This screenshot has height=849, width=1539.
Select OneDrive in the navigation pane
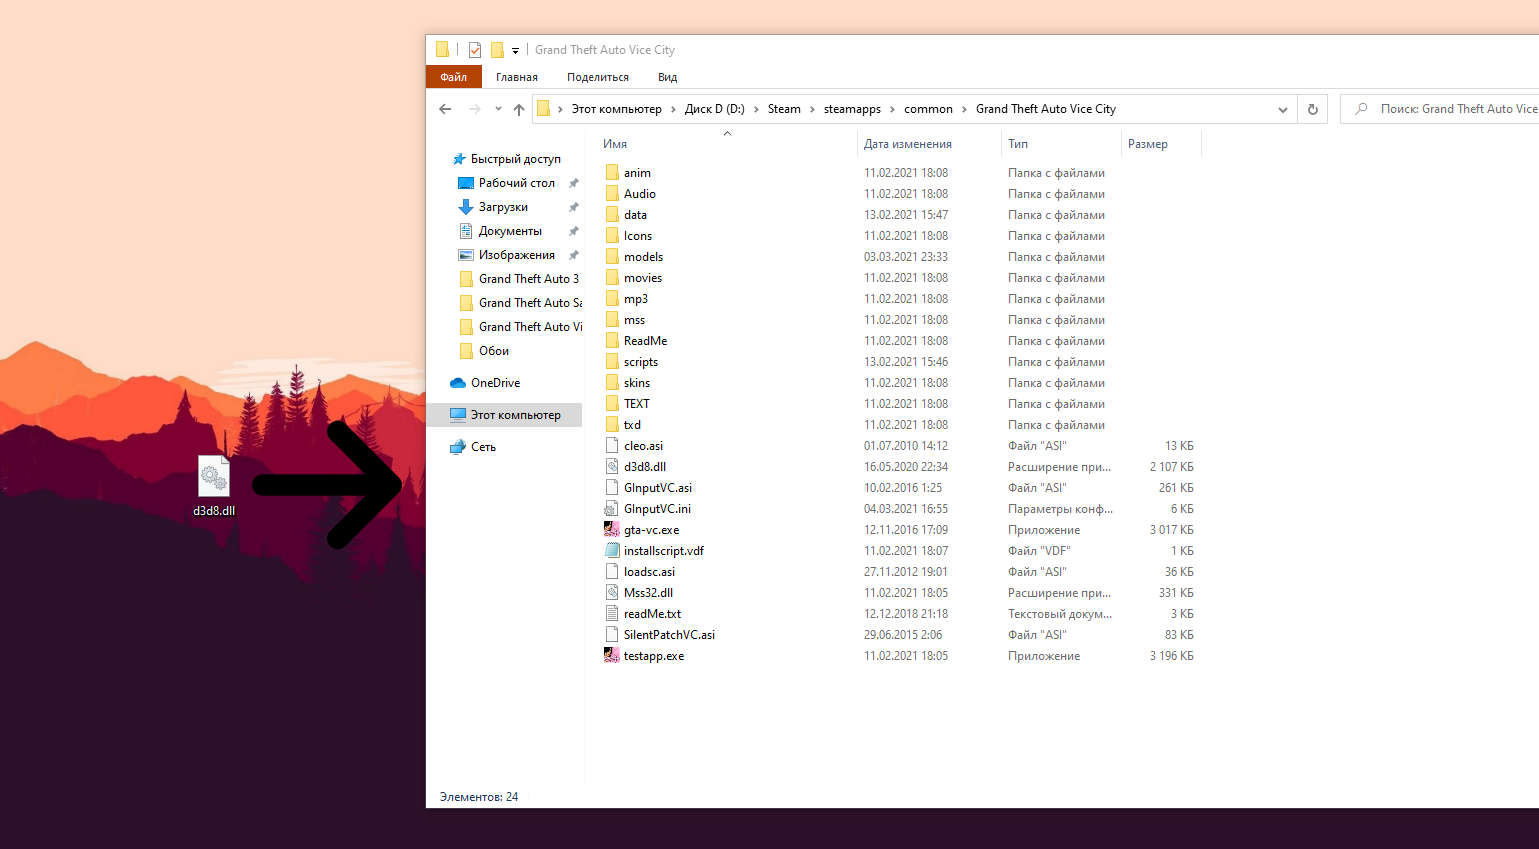coord(495,383)
